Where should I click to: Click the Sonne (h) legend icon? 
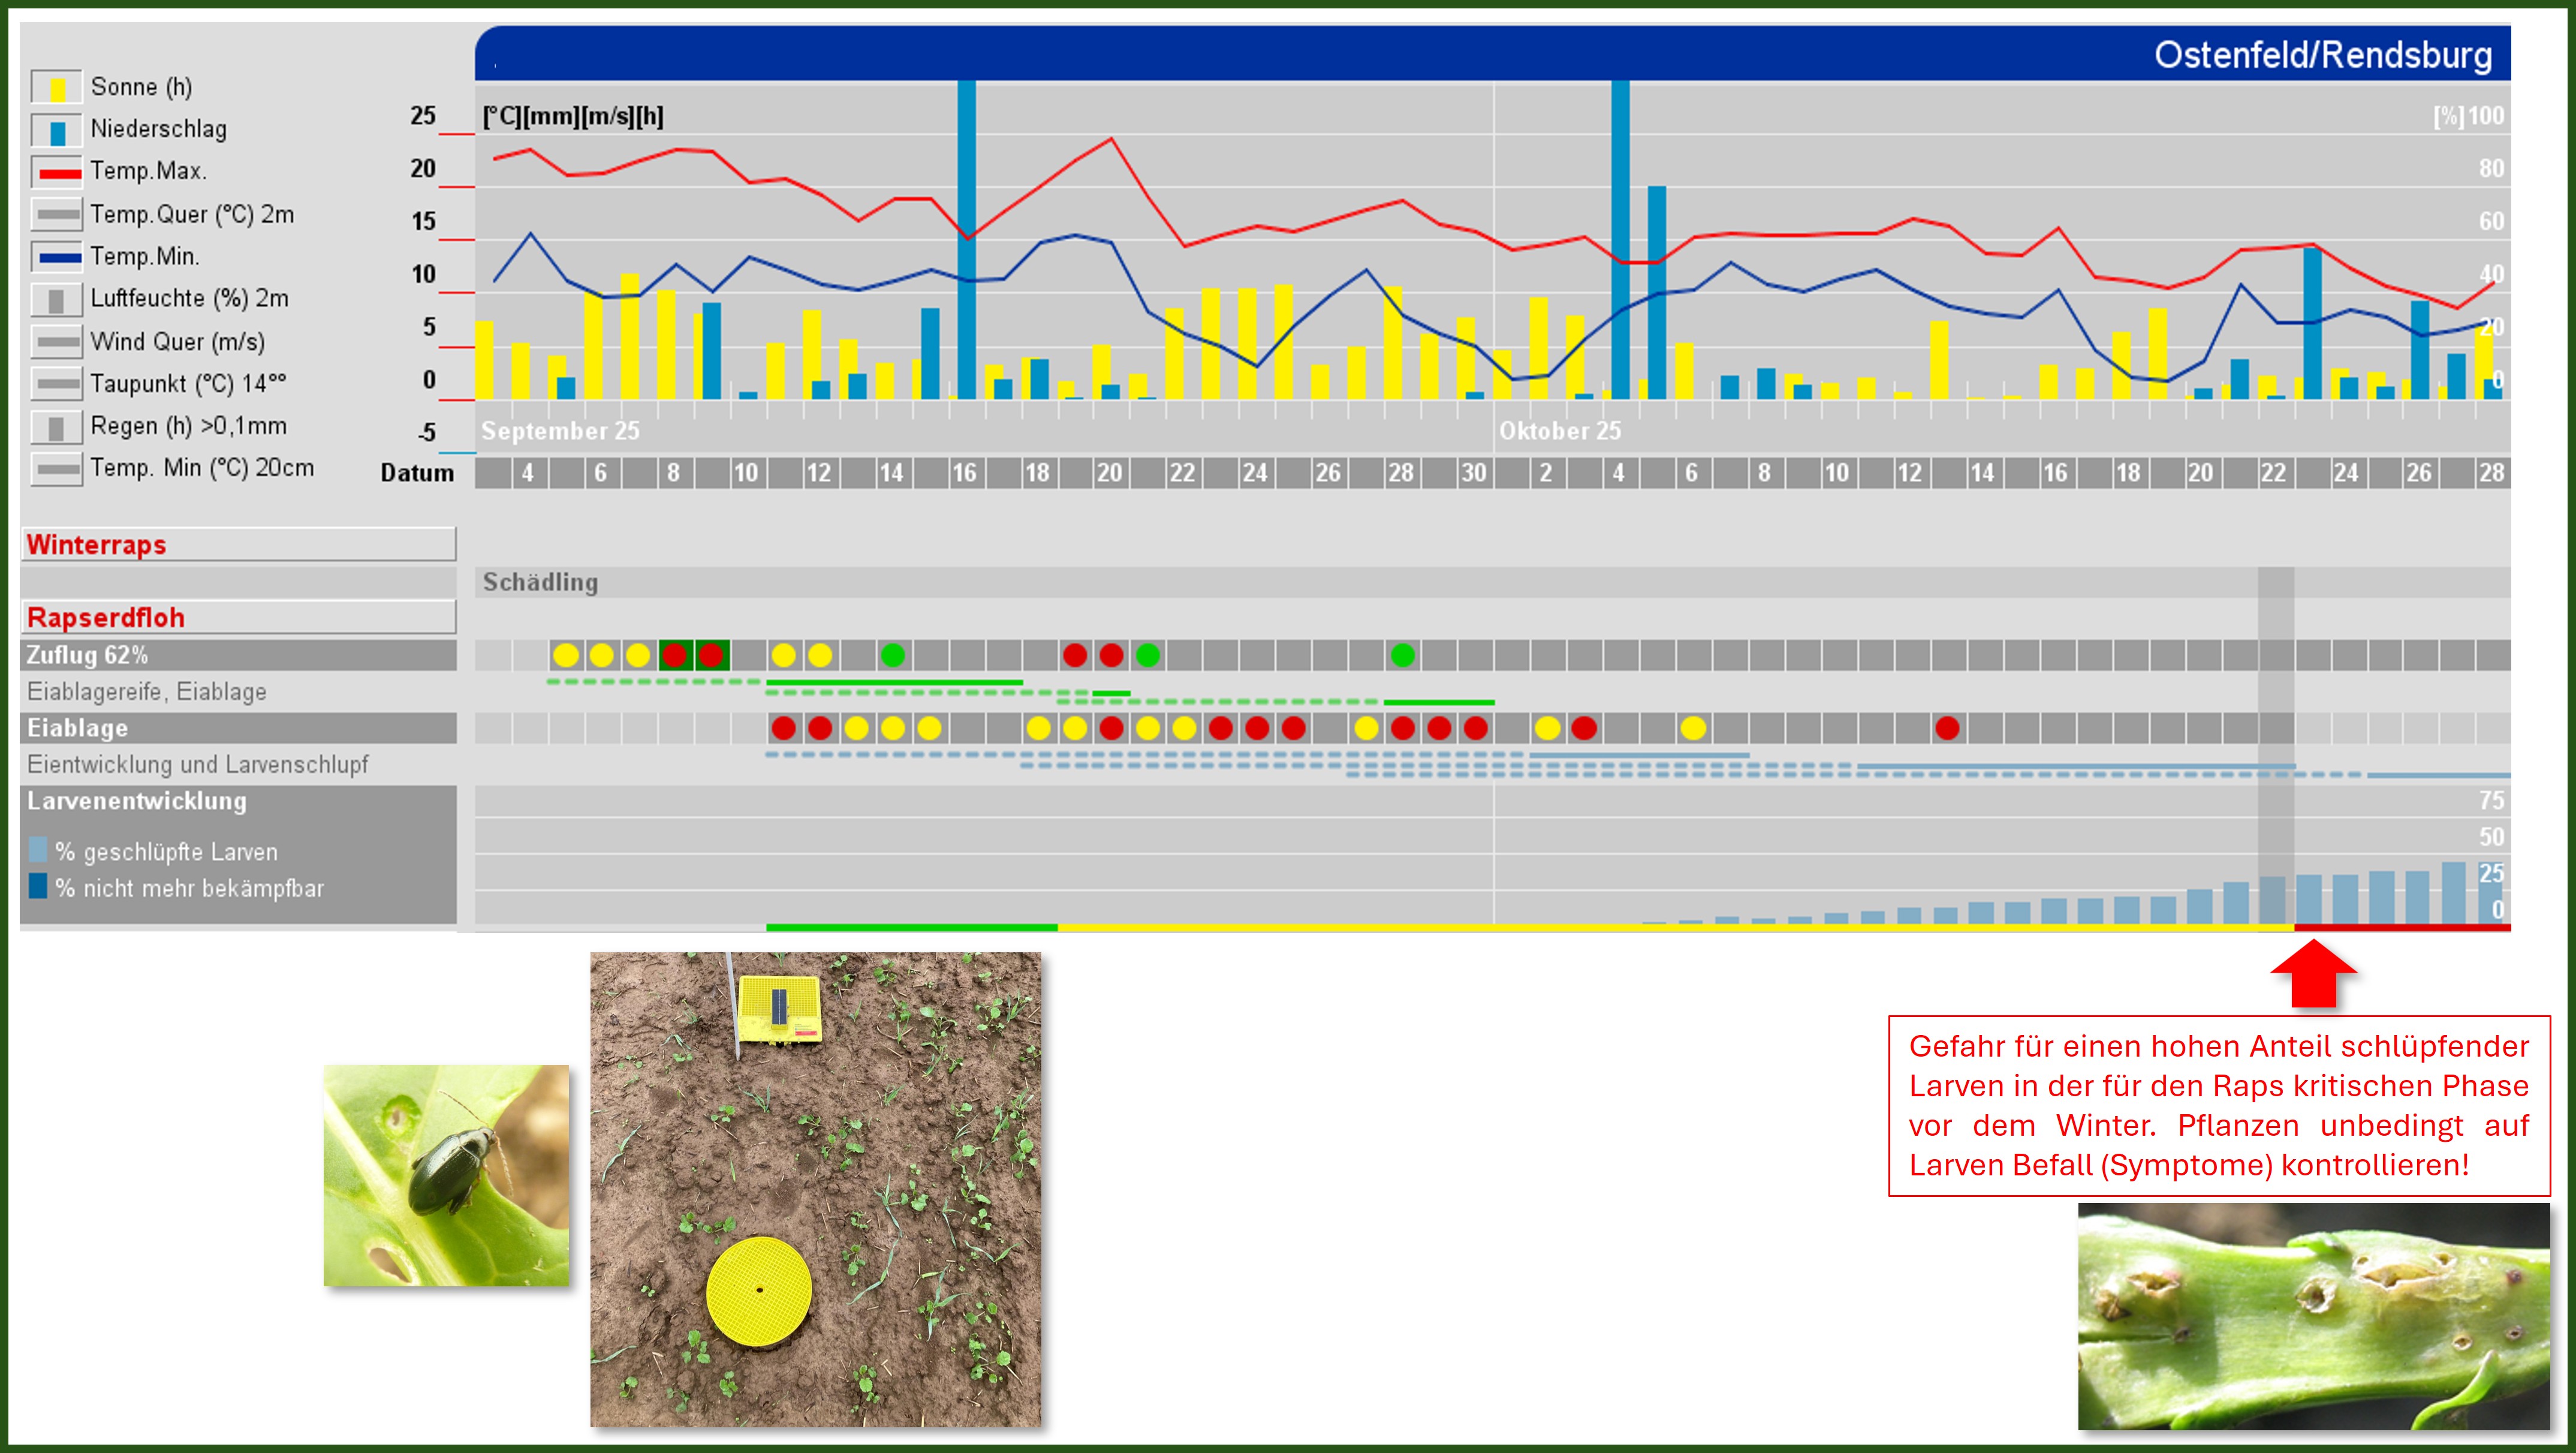pos(56,88)
